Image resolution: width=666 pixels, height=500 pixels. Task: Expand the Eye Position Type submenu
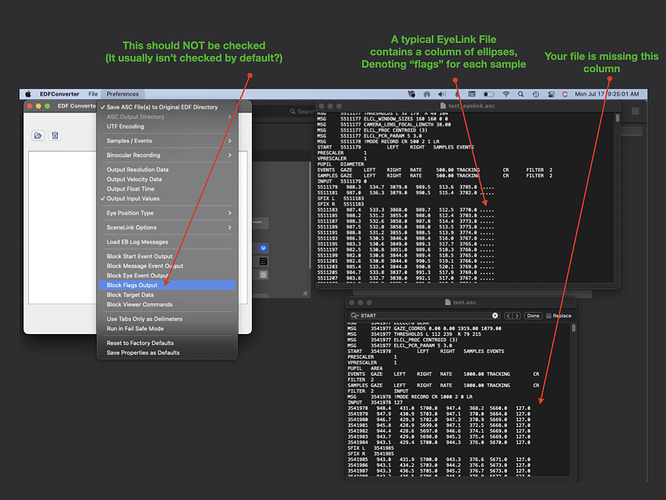pos(167,213)
